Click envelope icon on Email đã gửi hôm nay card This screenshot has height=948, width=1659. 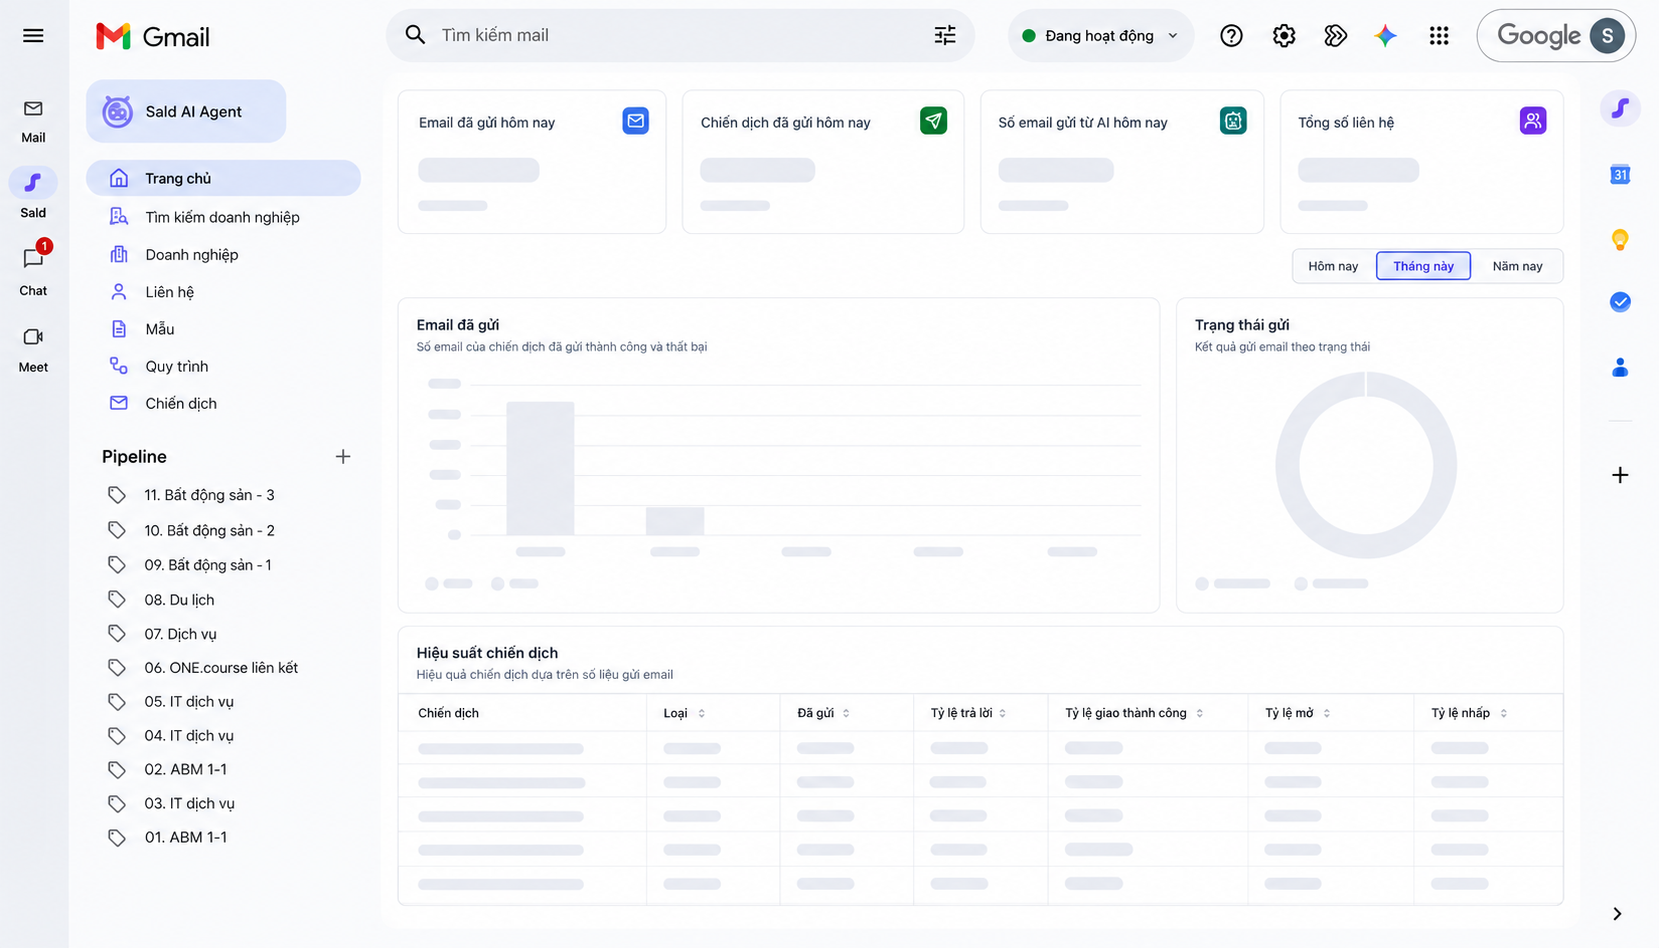[635, 121]
